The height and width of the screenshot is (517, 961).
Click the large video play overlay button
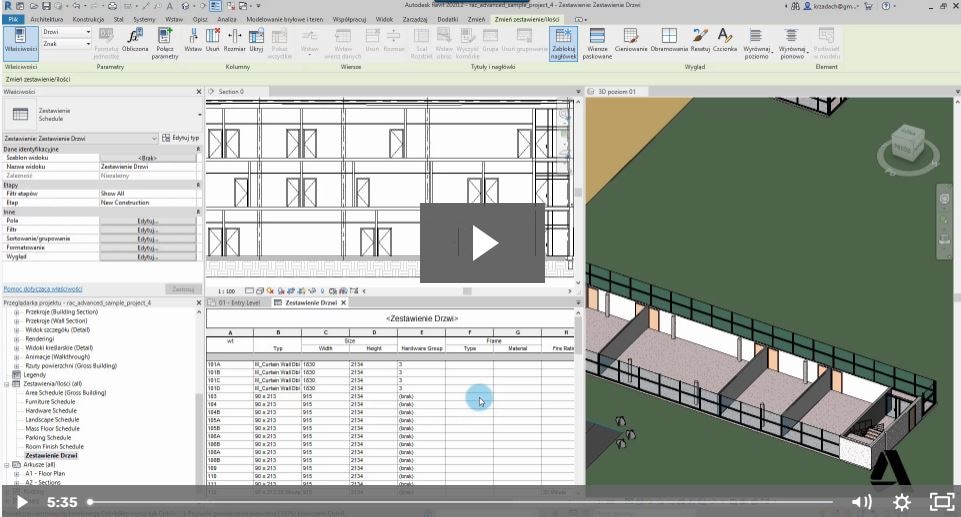click(482, 243)
